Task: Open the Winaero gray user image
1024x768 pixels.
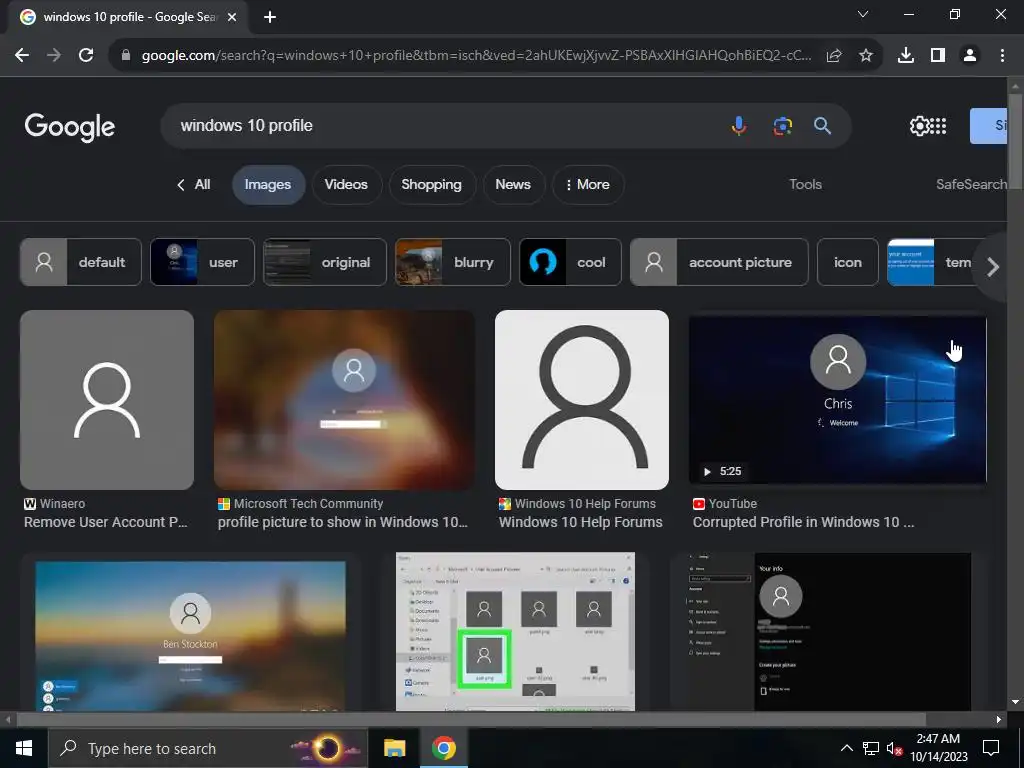Action: [107, 400]
